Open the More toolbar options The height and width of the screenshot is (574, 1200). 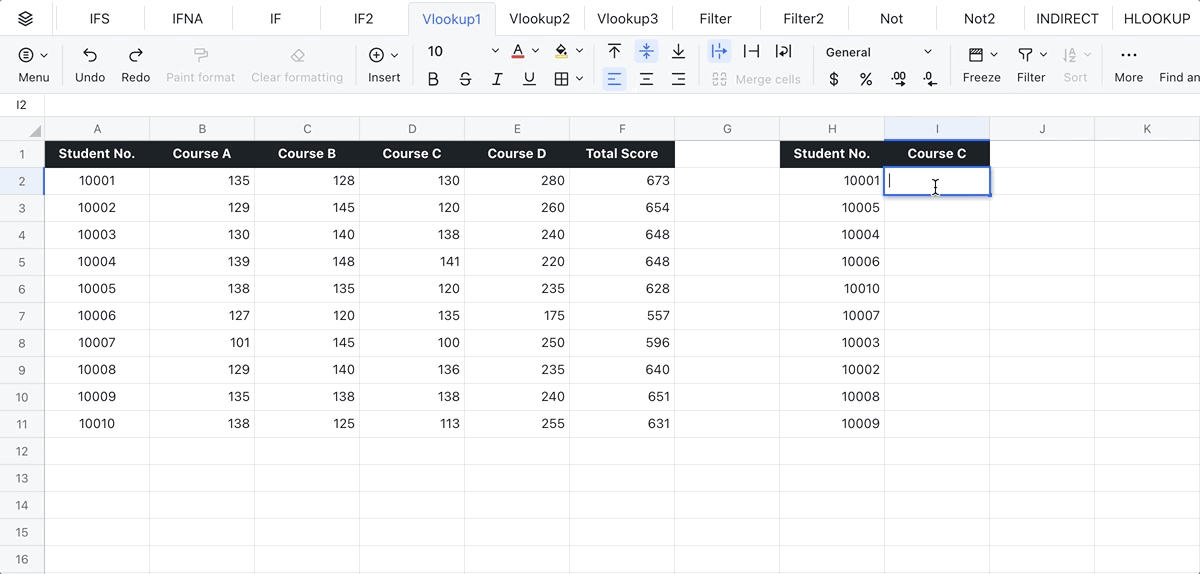(1128, 64)
